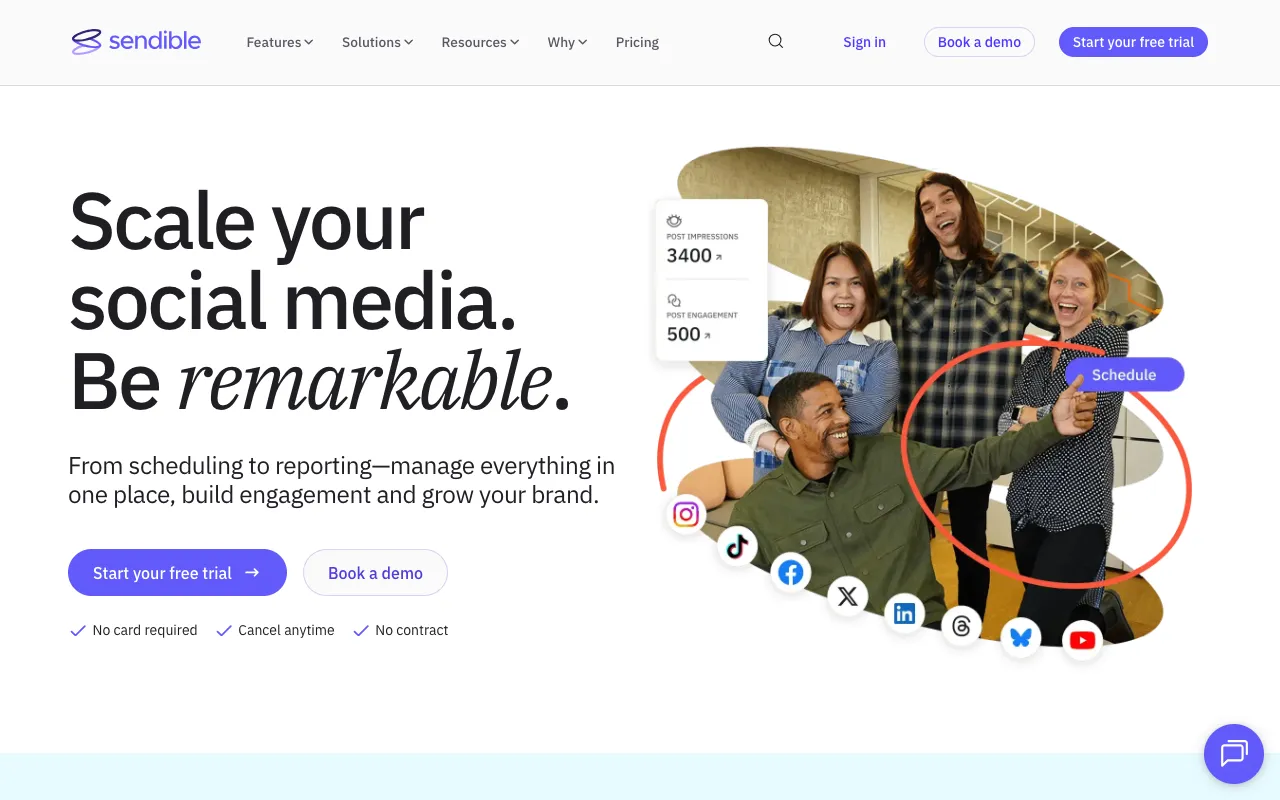Click the X (Twitter) icon
This screenshot has height=800, width=1280.
[847, 597]
